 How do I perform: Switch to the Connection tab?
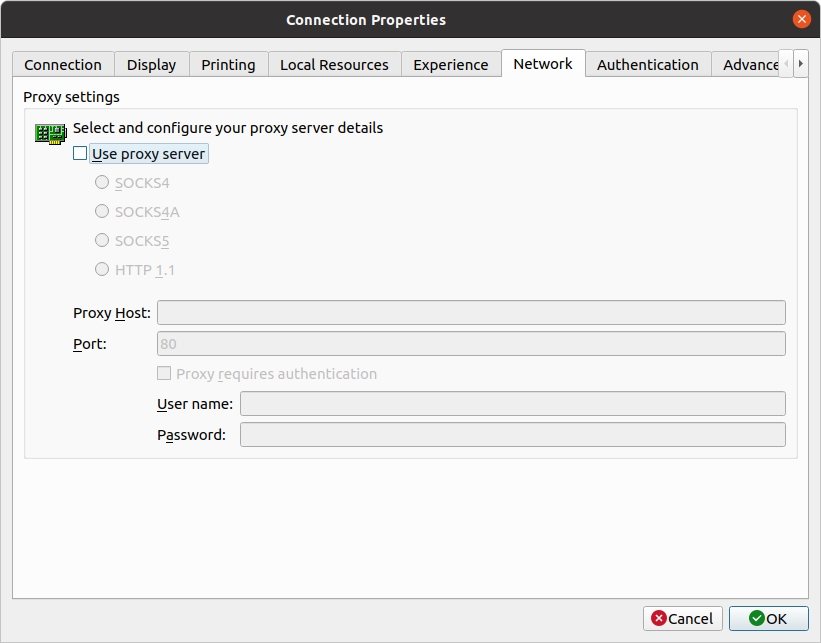(x=63, y=65)
